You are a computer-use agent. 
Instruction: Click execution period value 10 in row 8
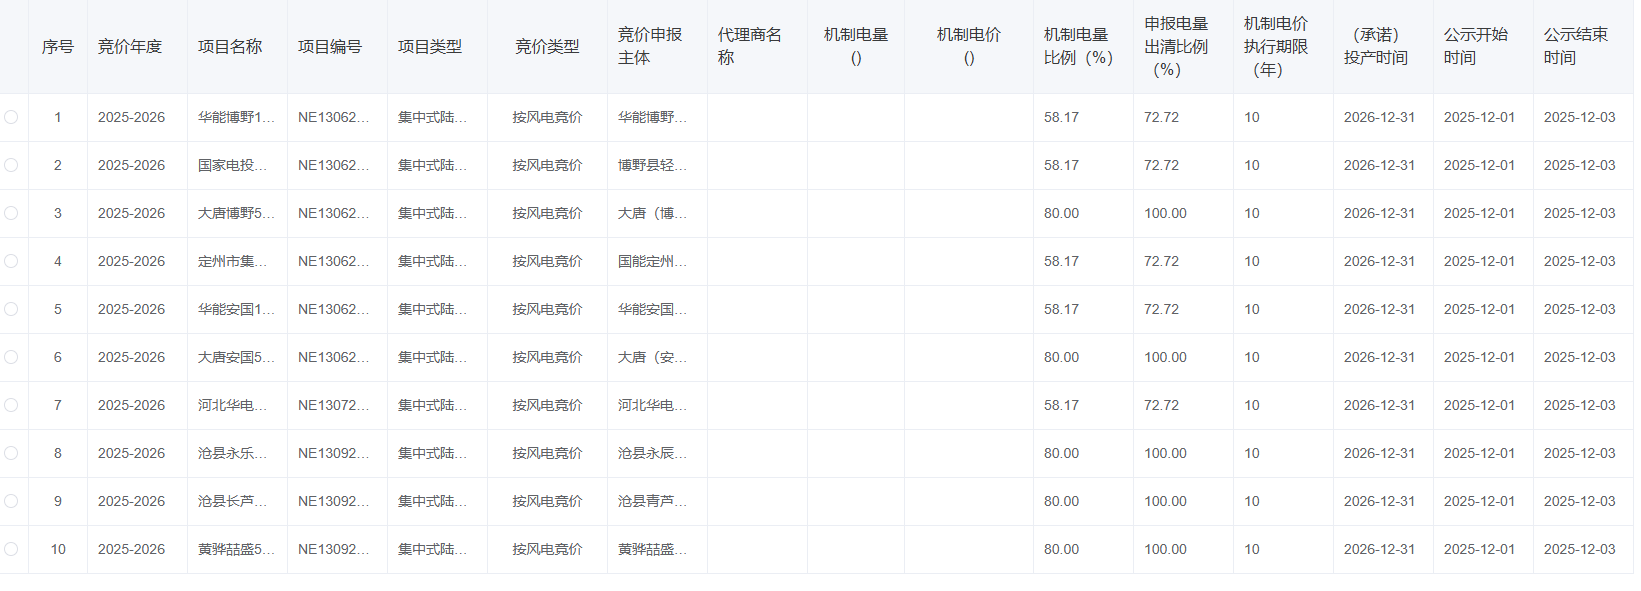tap(1252, 453)
